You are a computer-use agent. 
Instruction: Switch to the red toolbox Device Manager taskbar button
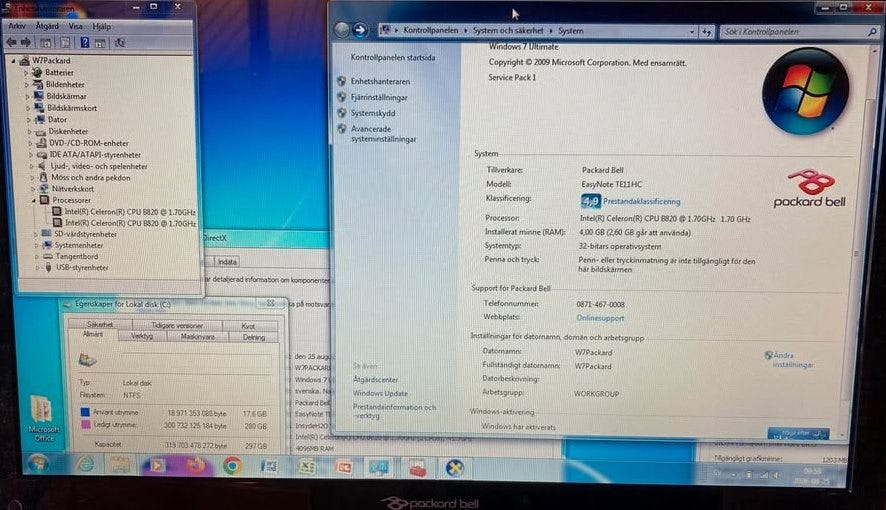[x=418, y=468]
